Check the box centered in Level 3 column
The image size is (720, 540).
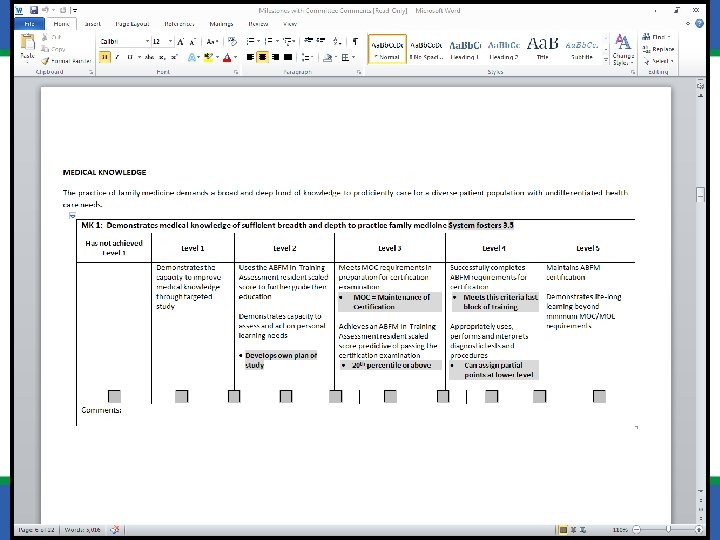[390, 396]
